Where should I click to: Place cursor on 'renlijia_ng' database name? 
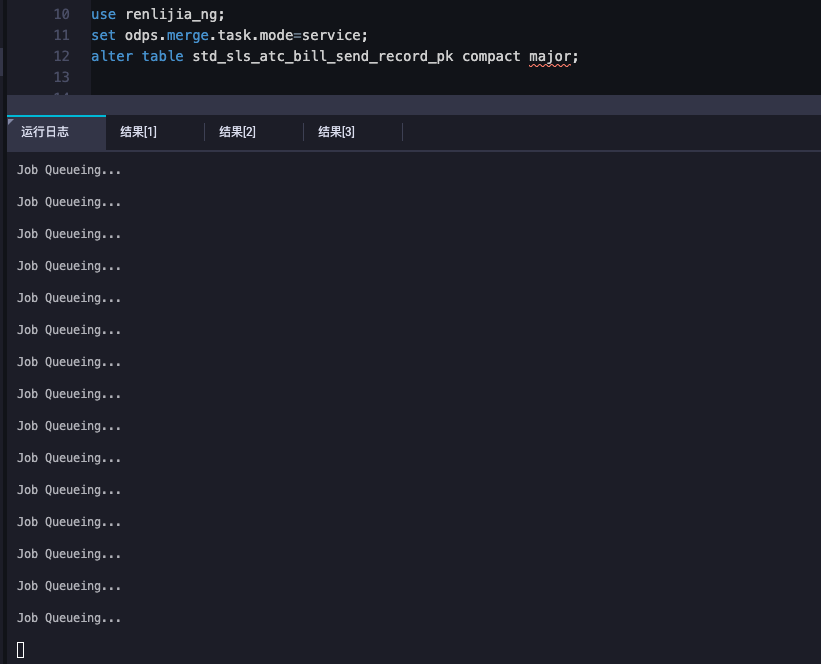(x=171, y=15)
